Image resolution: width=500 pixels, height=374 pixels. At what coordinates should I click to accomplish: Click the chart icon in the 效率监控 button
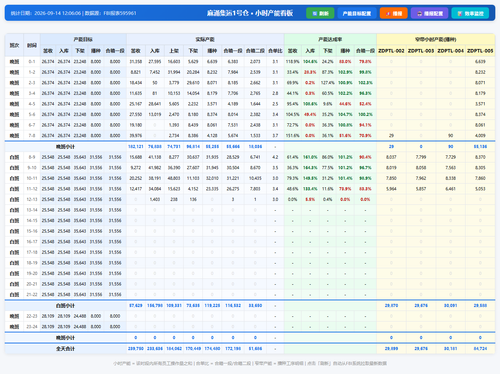pyautogui.click(x=460, y=14)
